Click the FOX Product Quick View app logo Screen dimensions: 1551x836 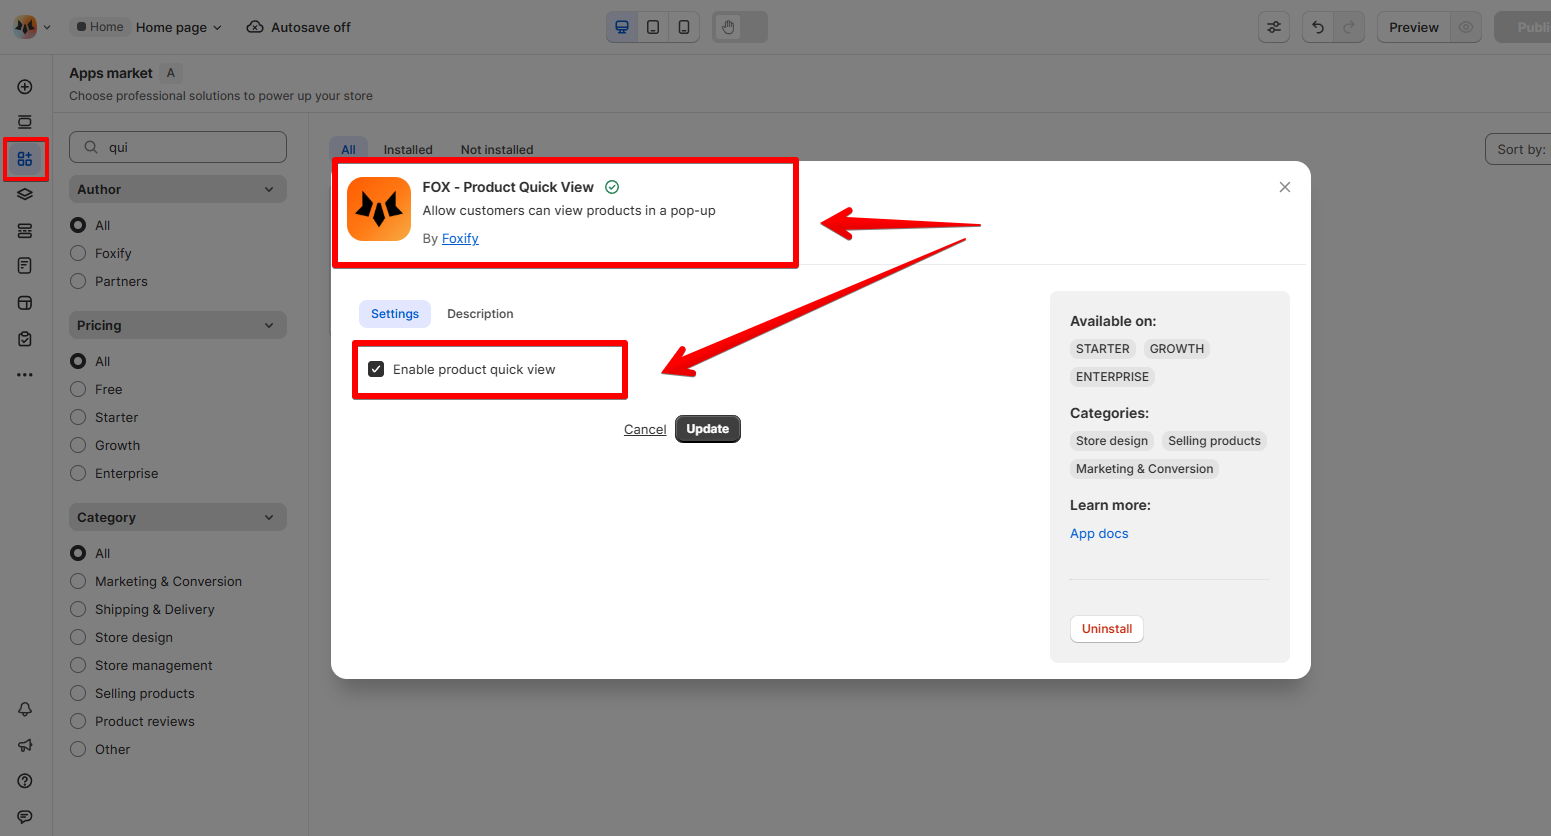click(x=379, y=209)
